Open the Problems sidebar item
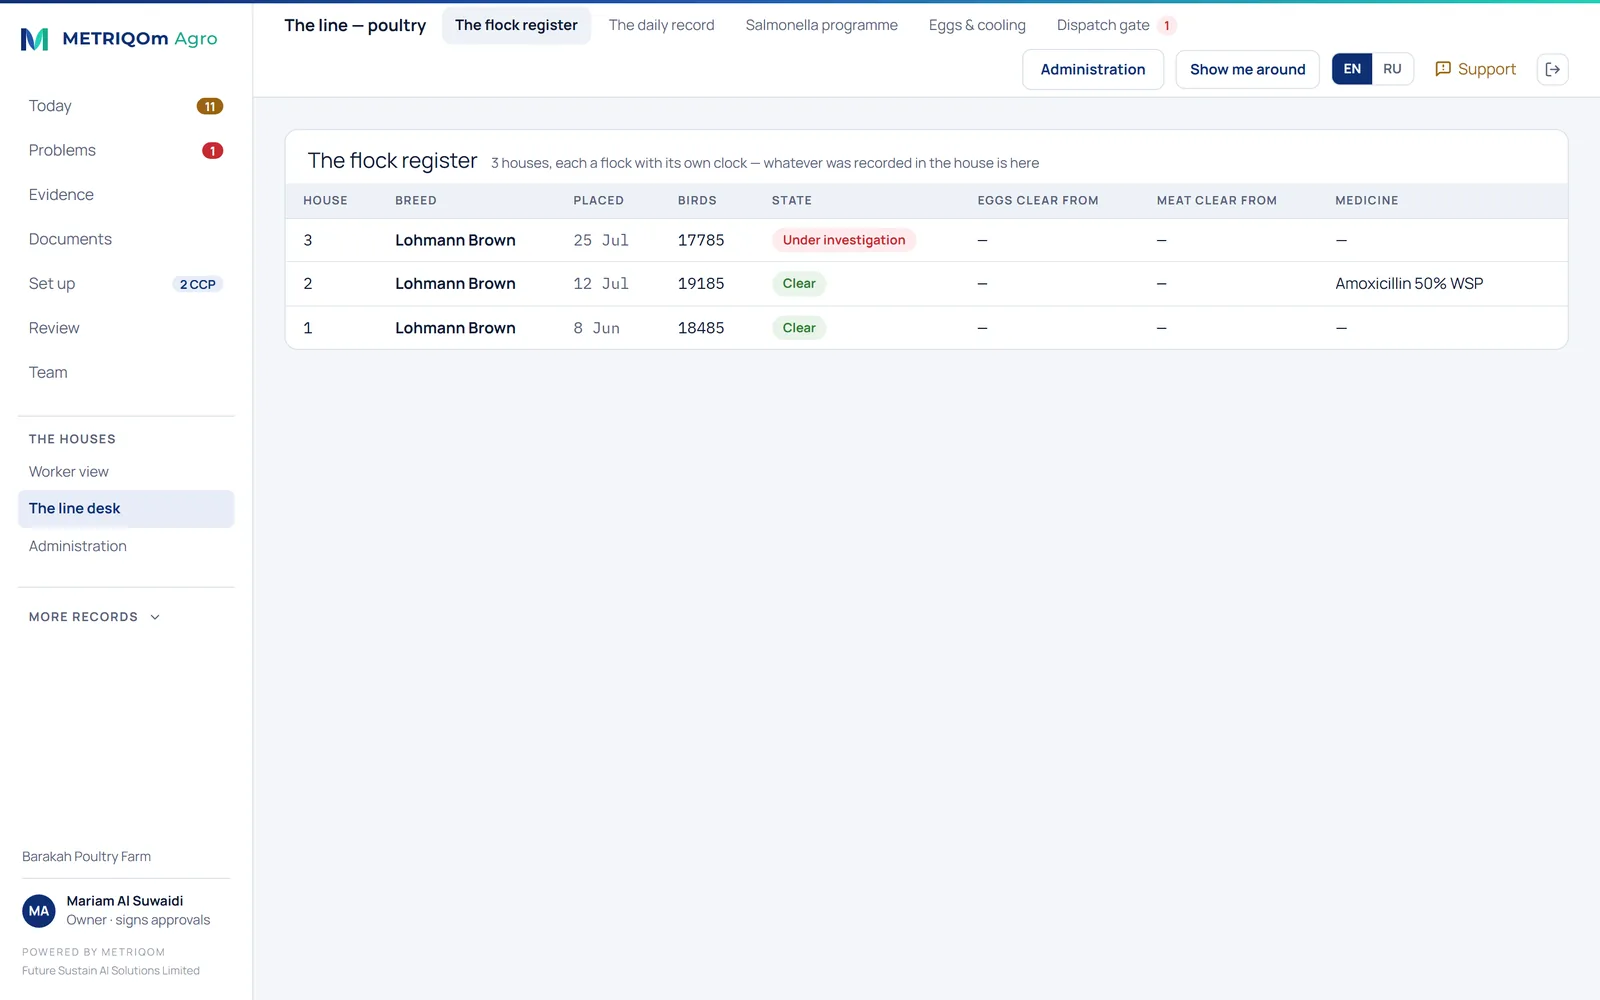Screen dimensions: 1600x1000 click(x=126, y=150)
